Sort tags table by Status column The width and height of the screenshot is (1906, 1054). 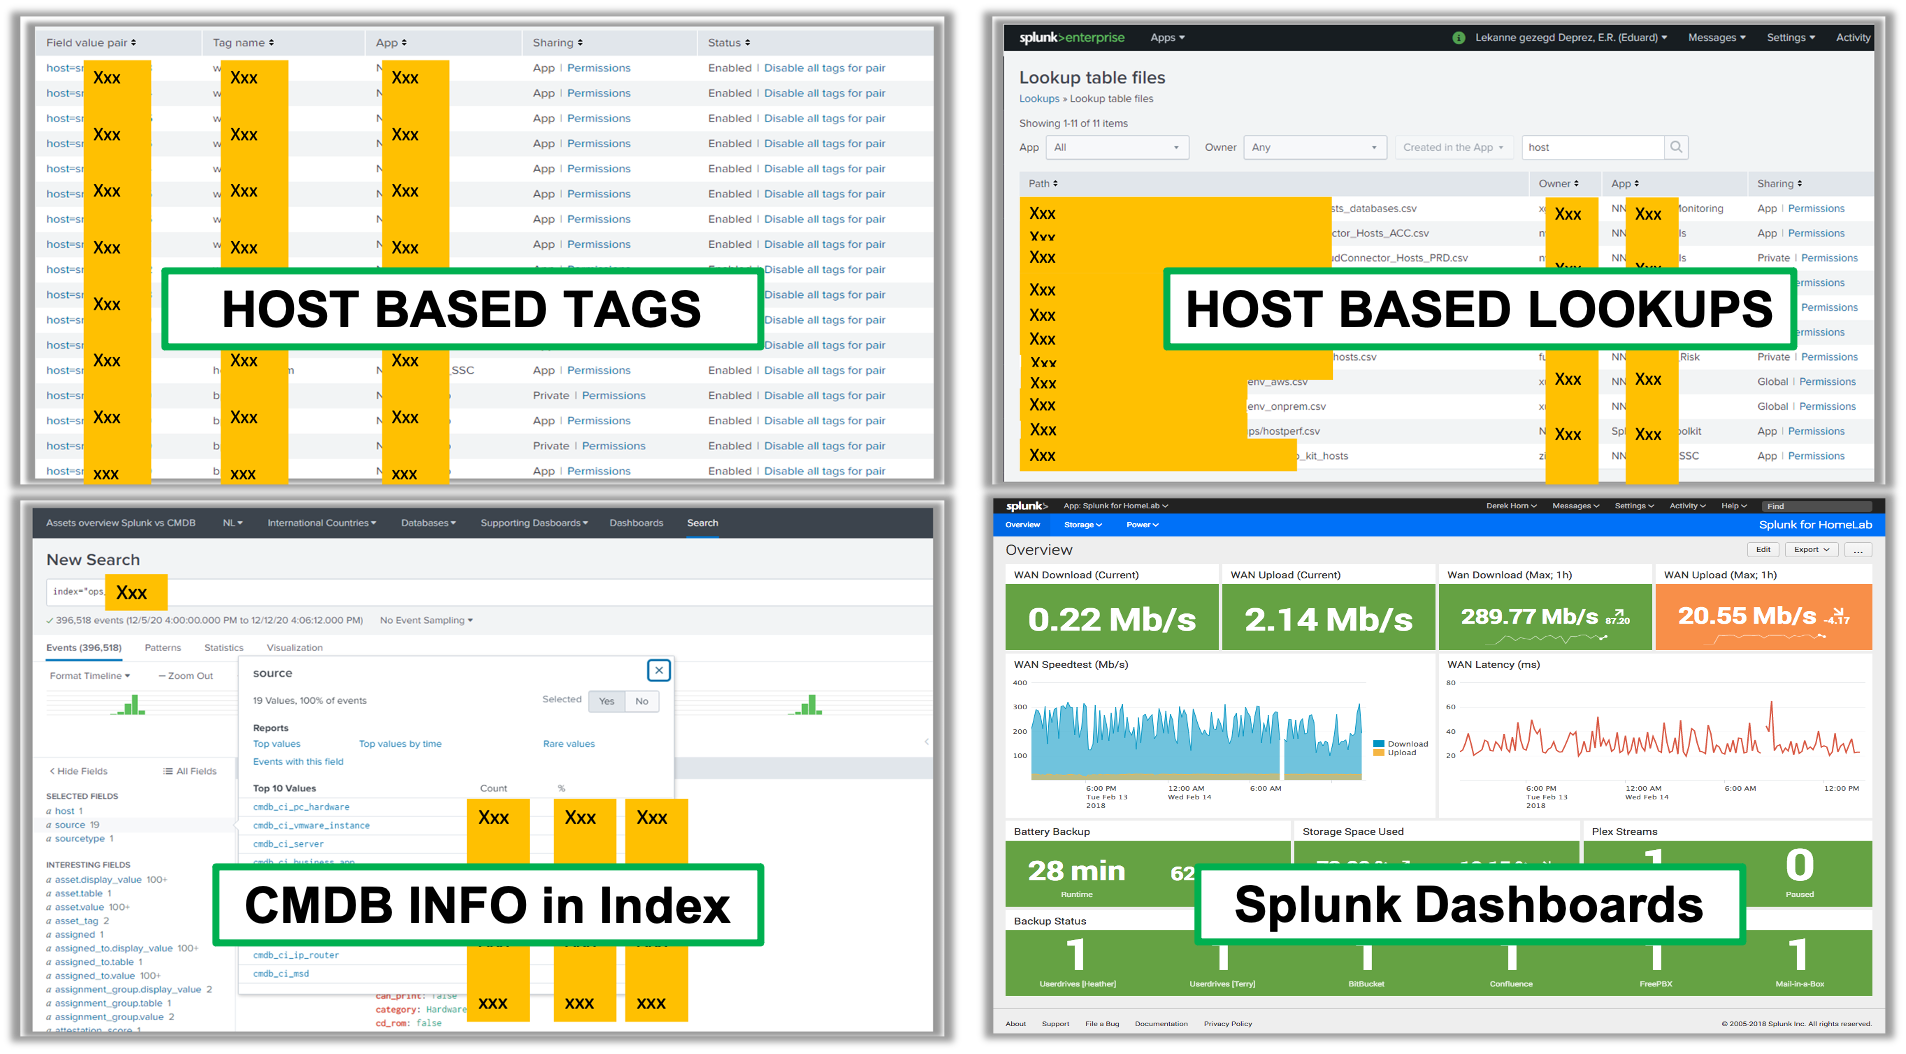[729, 43]
